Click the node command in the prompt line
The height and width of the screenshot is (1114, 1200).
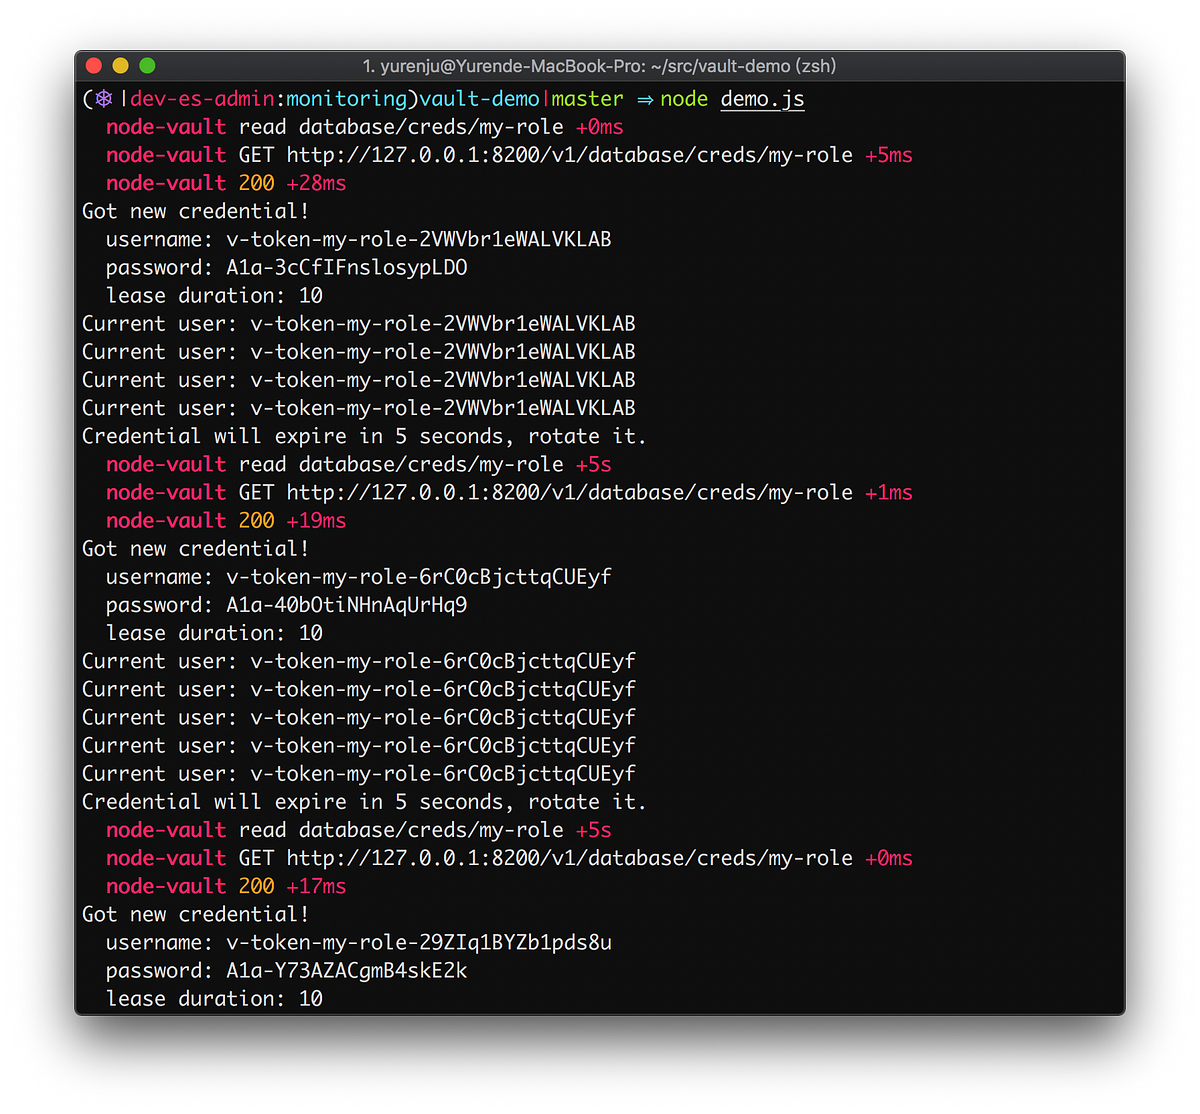(684, 99)
